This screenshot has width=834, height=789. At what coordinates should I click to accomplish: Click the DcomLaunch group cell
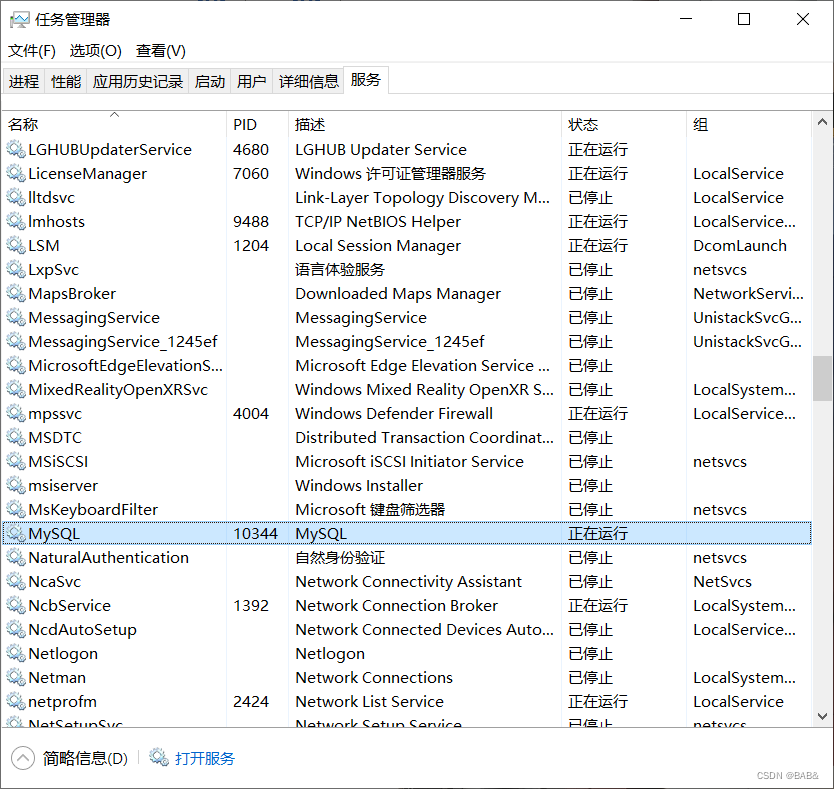[740, 245]
